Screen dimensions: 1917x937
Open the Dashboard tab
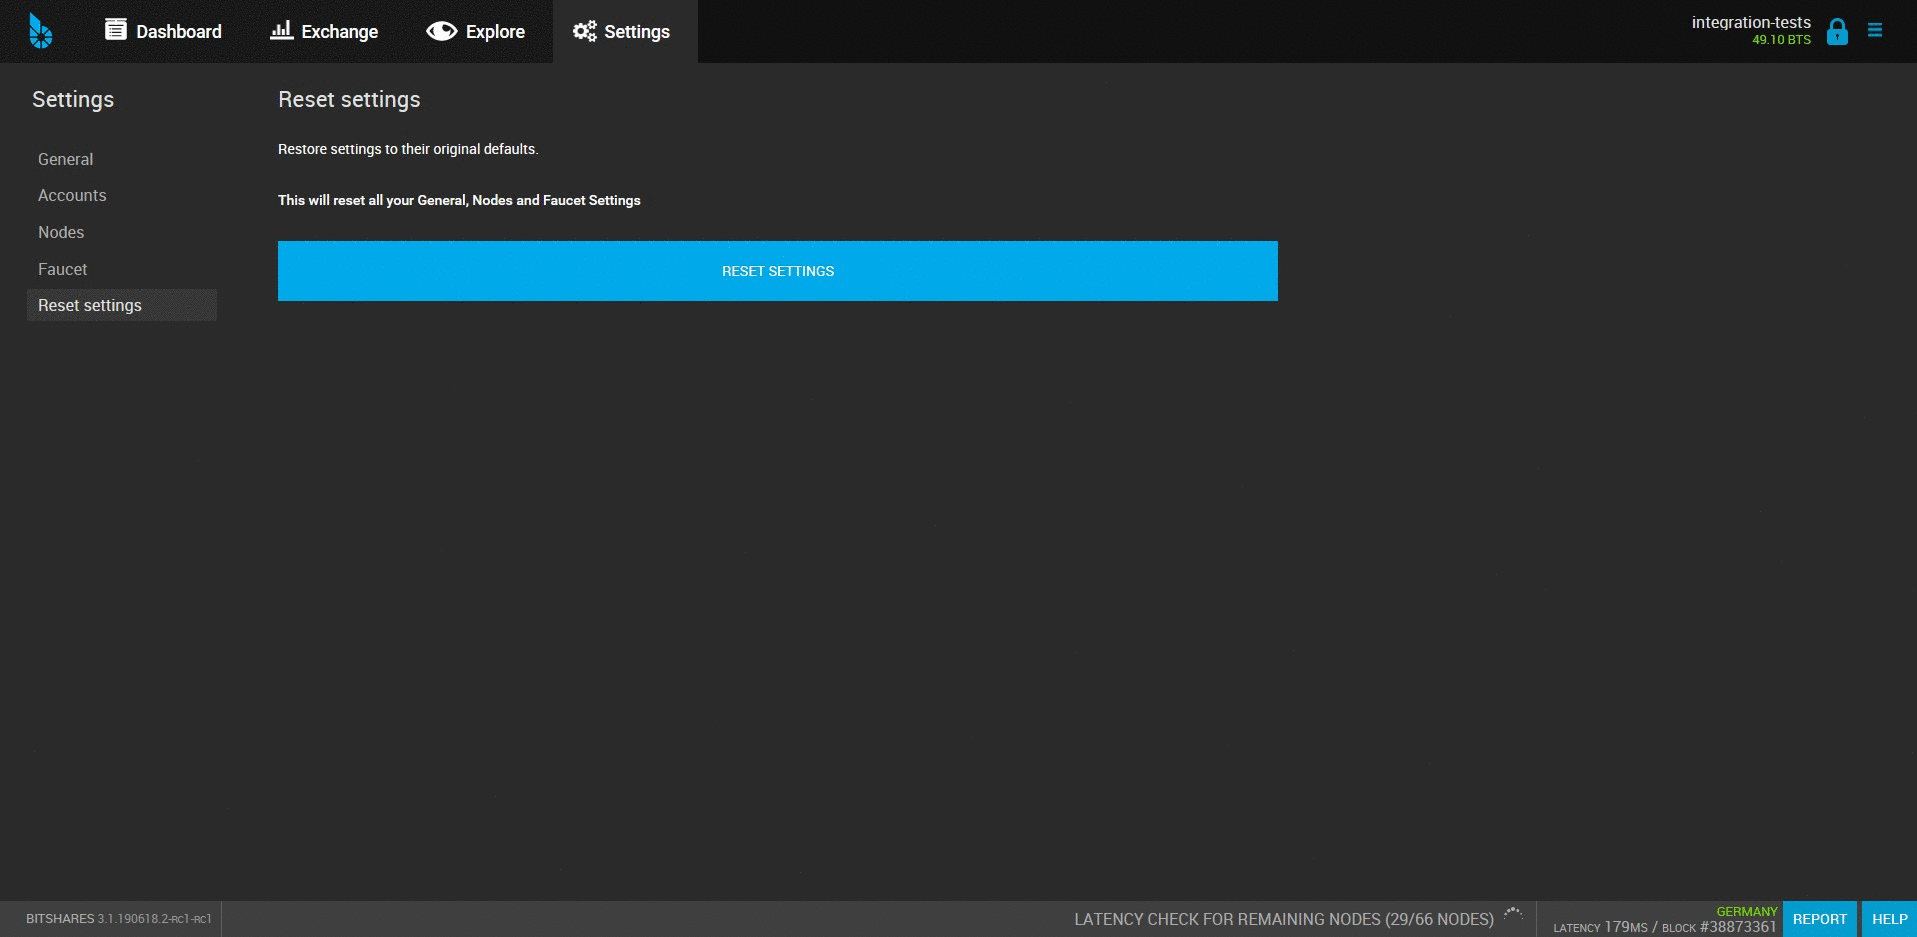(x=164, y=31)
